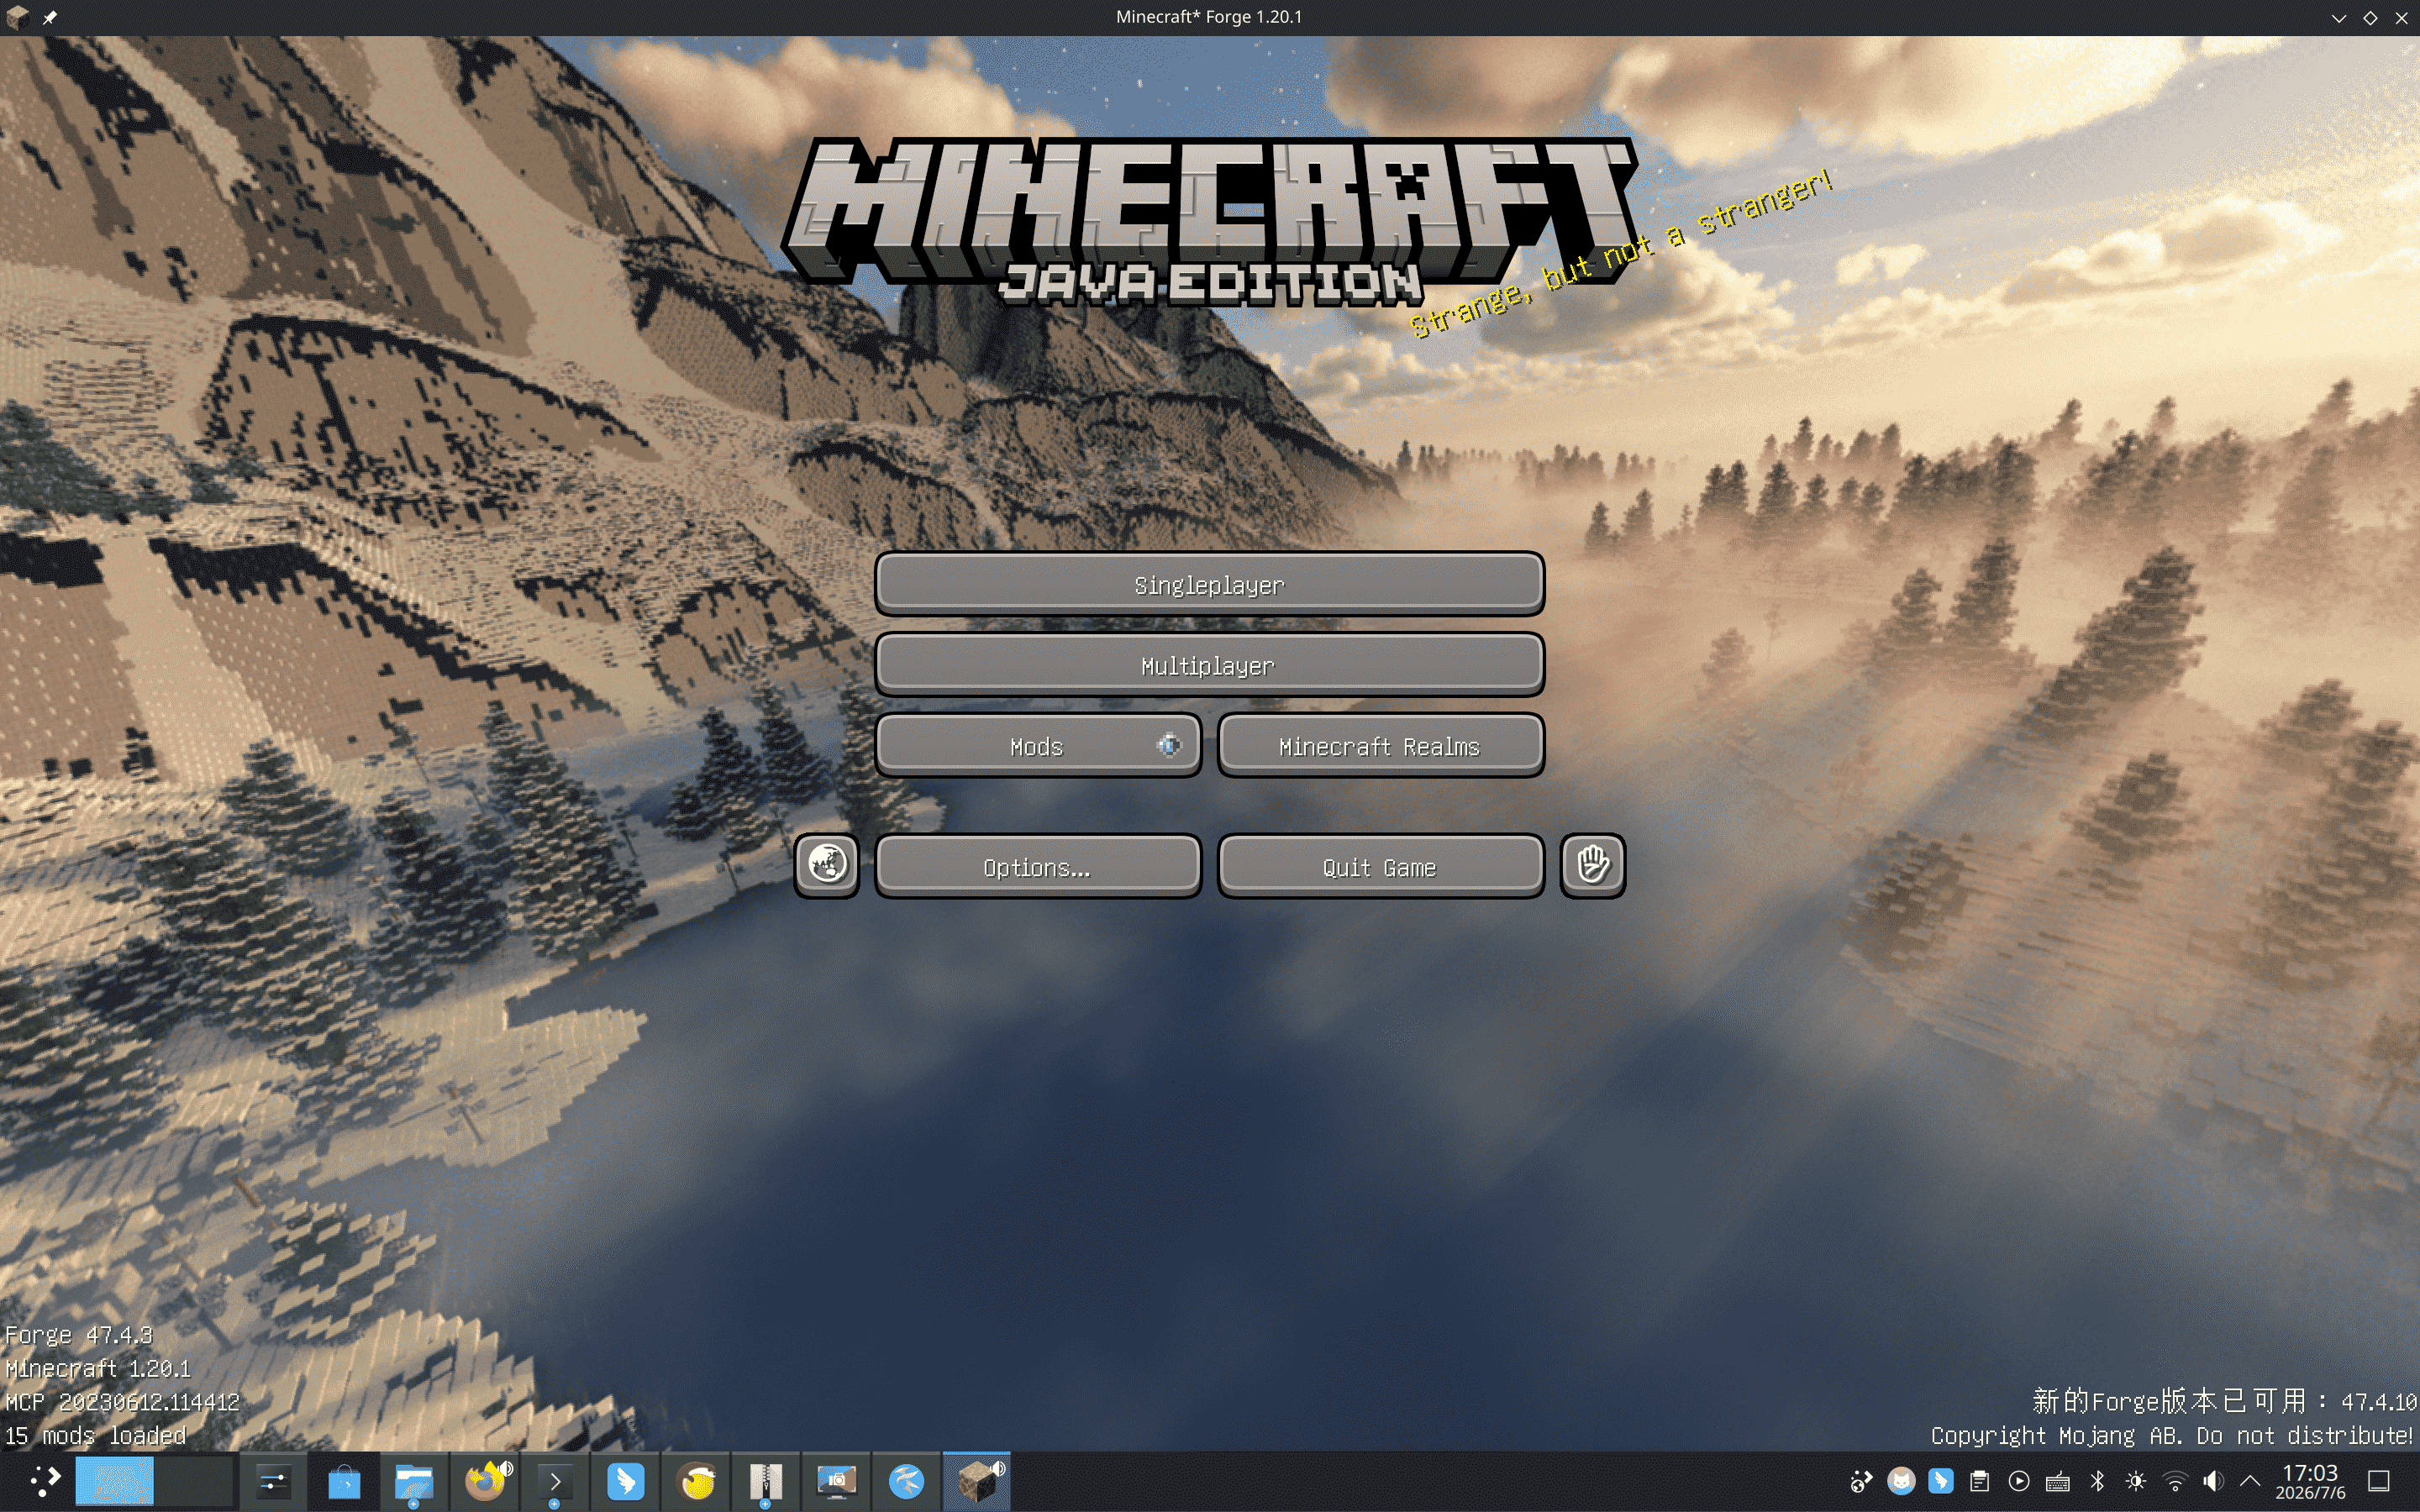Click the Copyright Mojang AB text
The height and width of the screenshot is (1512, 2420).
[2172, 1436]
